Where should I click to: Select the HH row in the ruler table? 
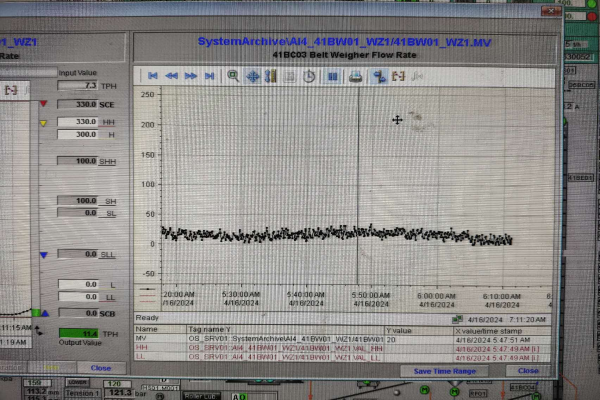pyautogui.click(x=342, y=348)
